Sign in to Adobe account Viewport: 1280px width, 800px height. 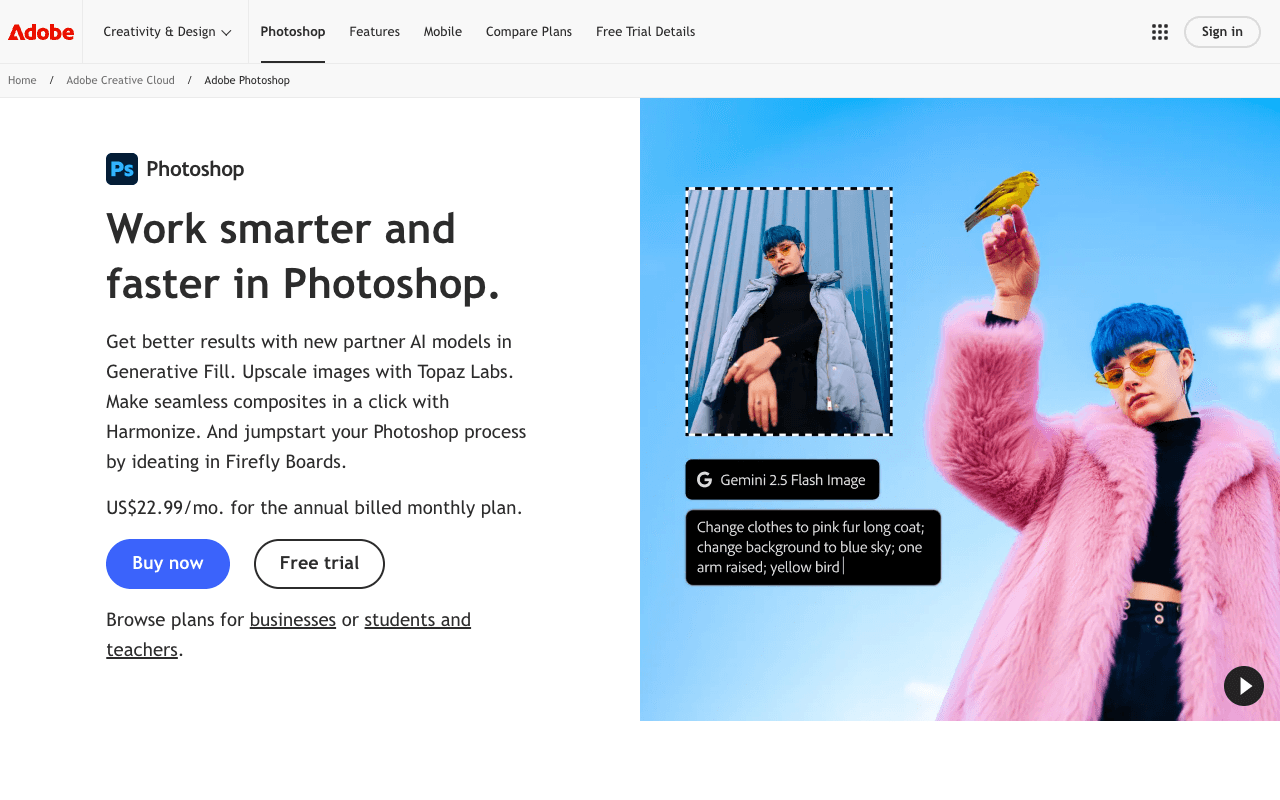(x=1222, y=31)
